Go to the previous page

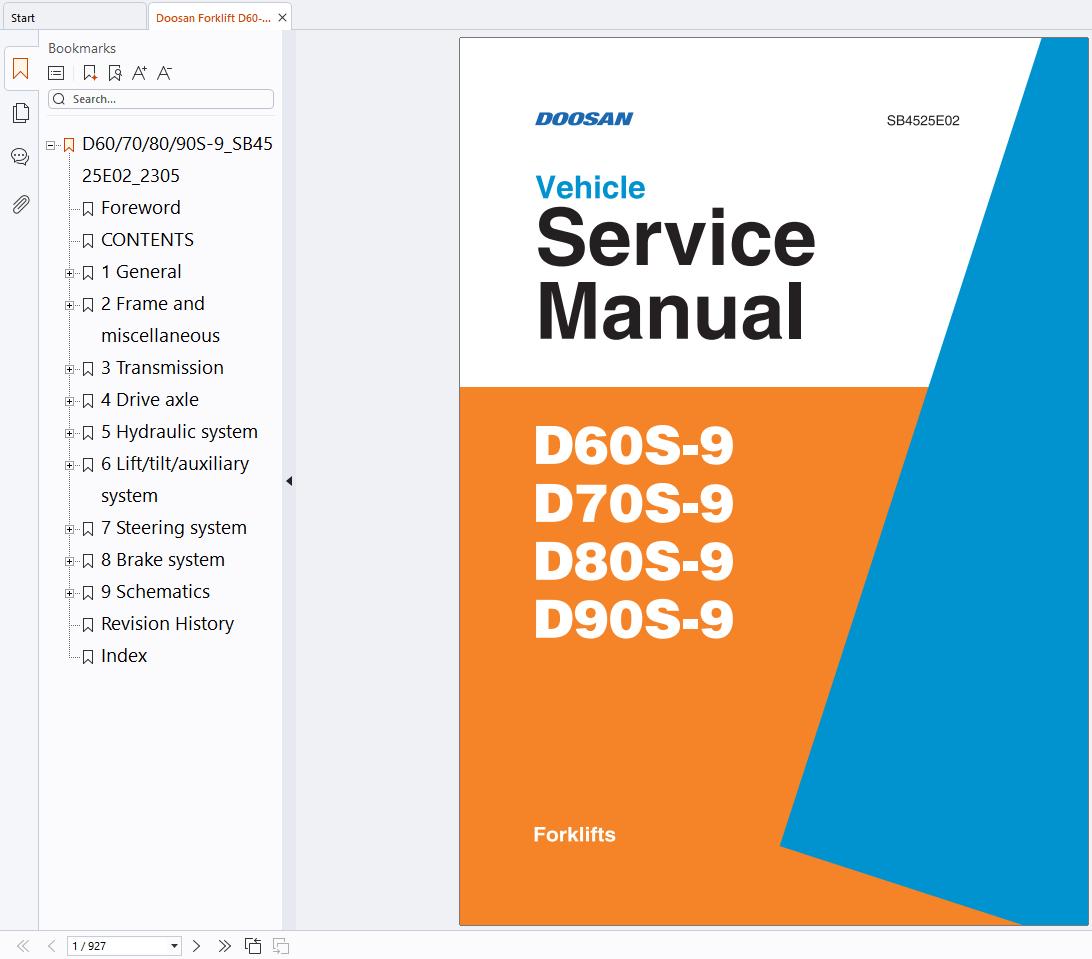point(52,946)
